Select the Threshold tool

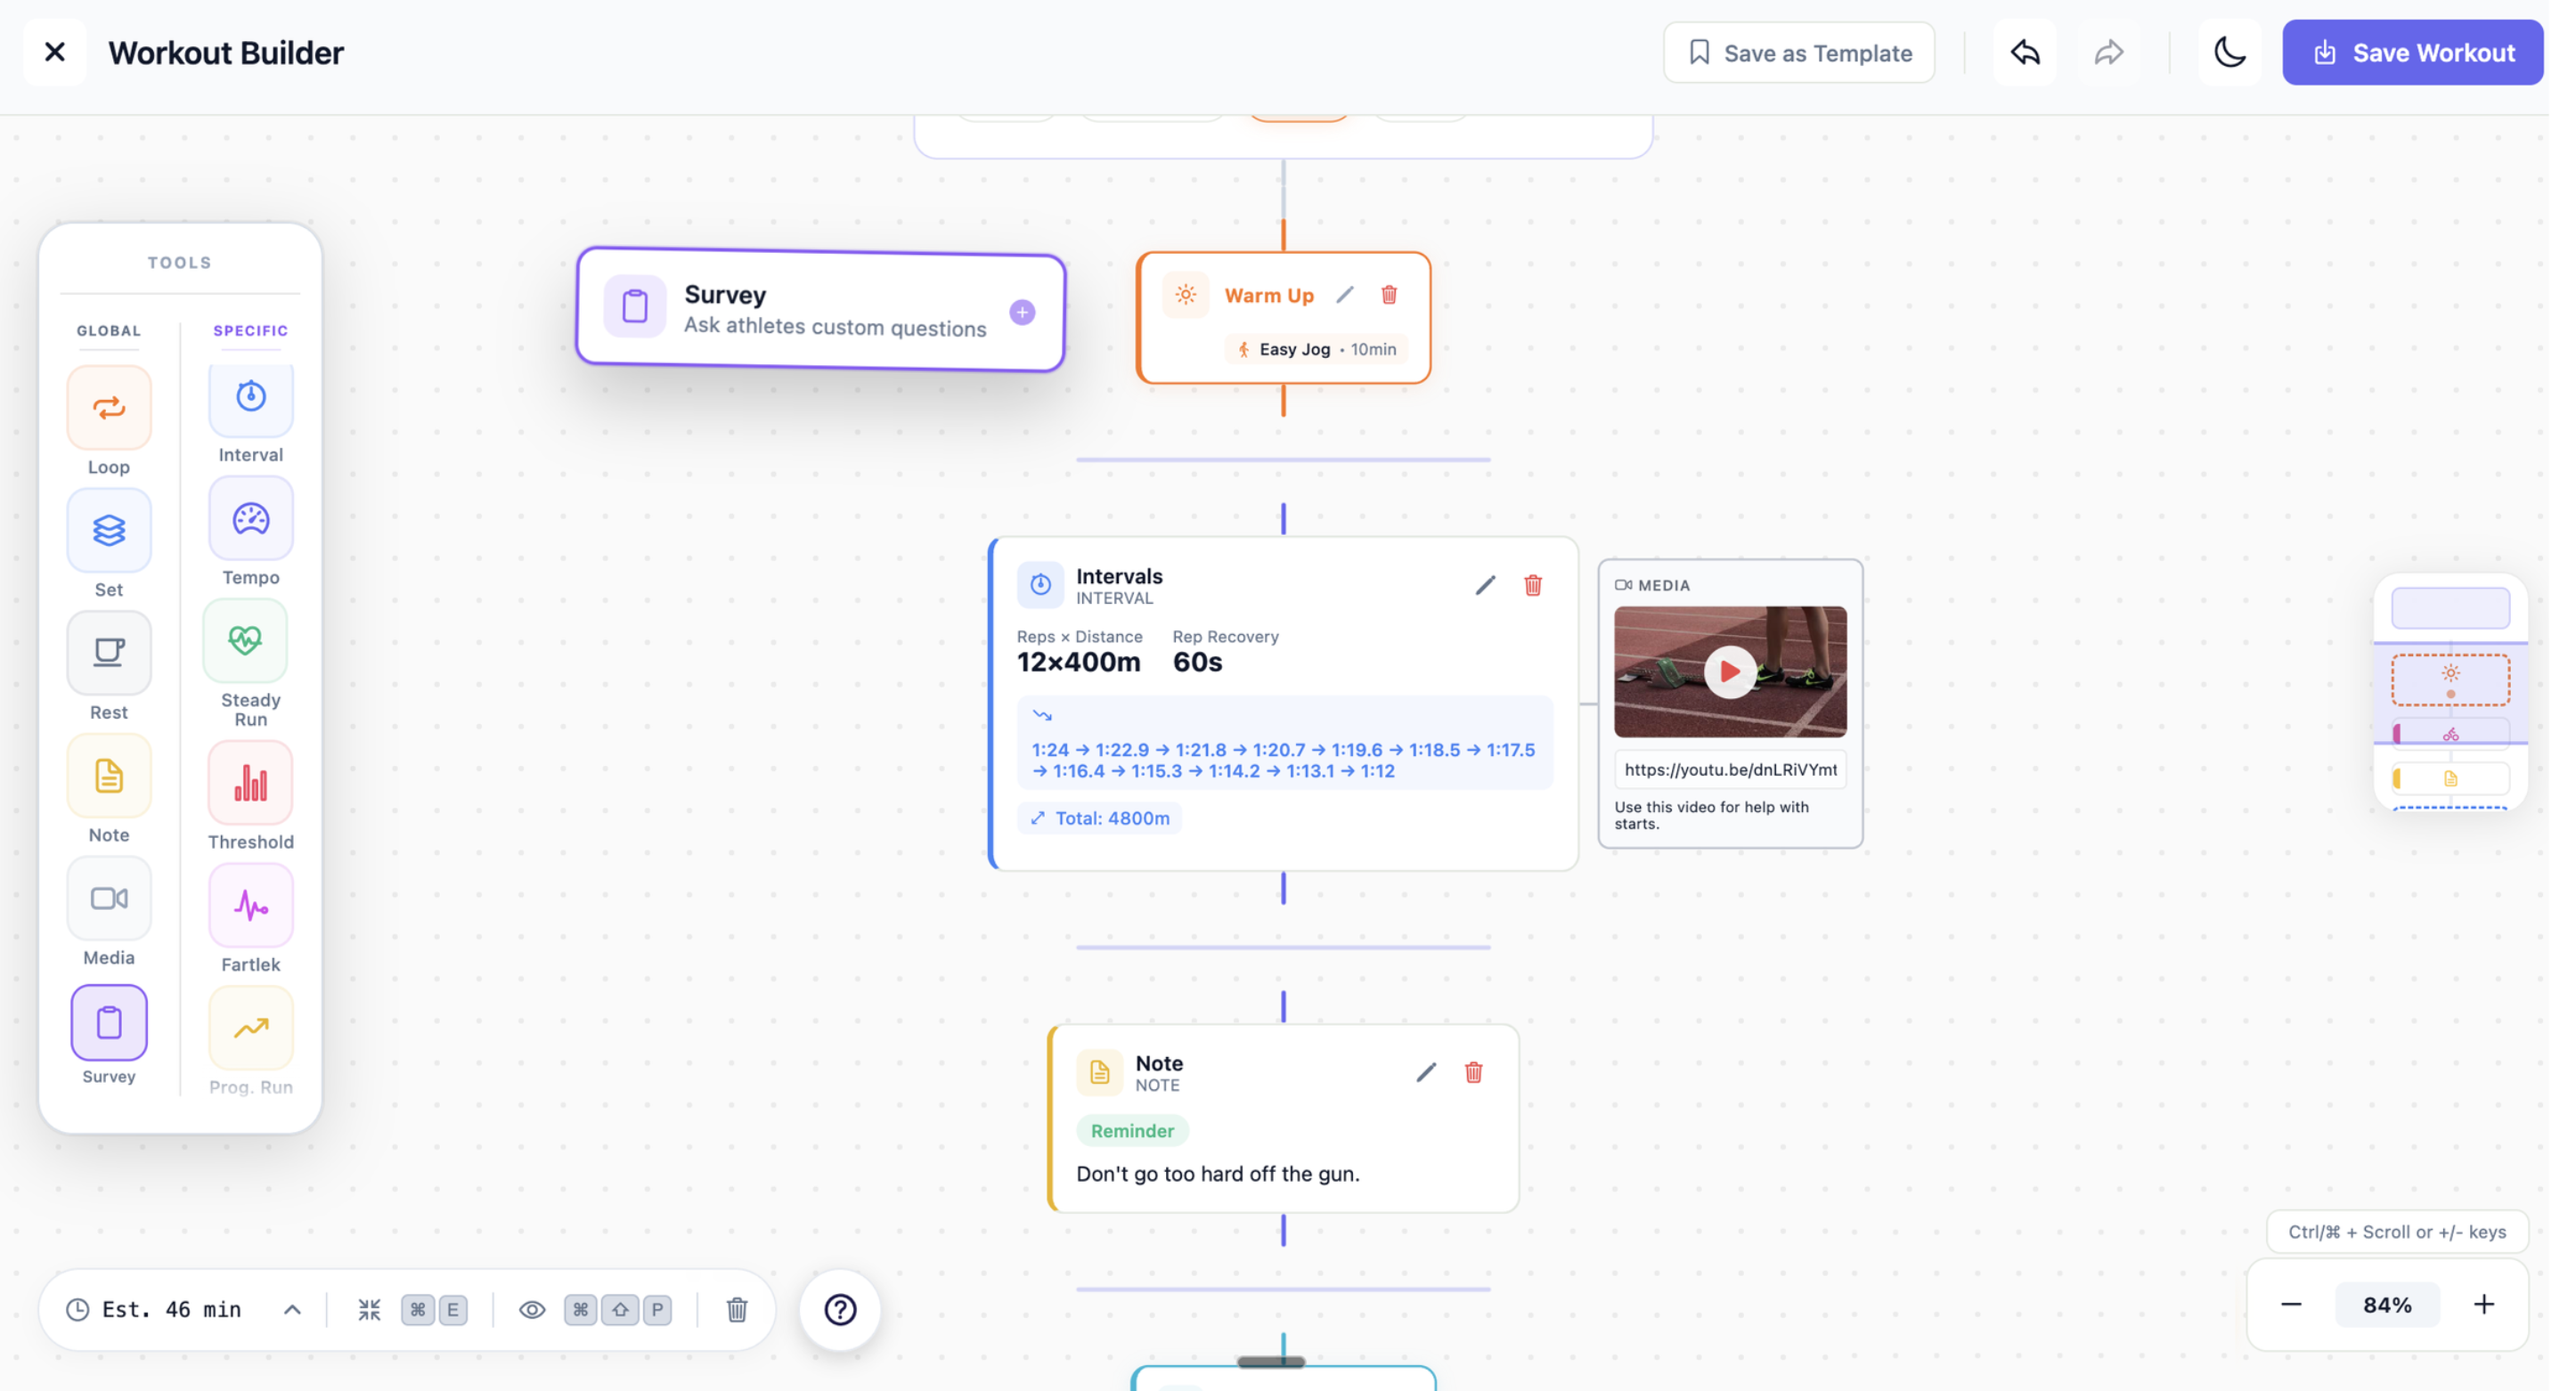(x=250, y=781)
